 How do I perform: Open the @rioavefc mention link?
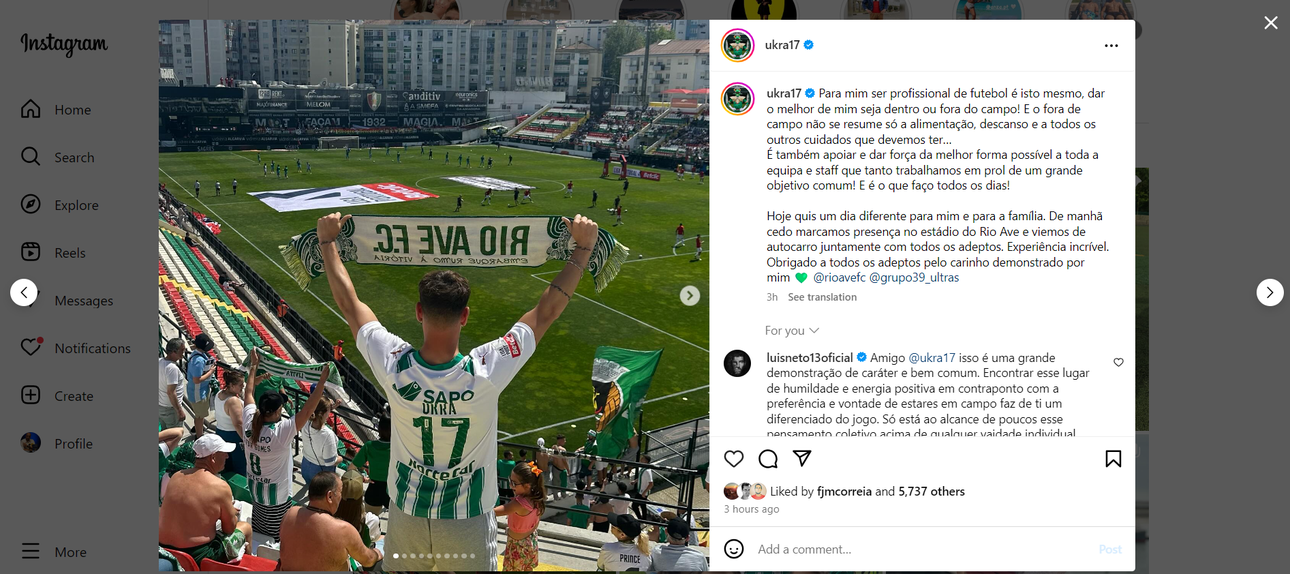[839, 278]
